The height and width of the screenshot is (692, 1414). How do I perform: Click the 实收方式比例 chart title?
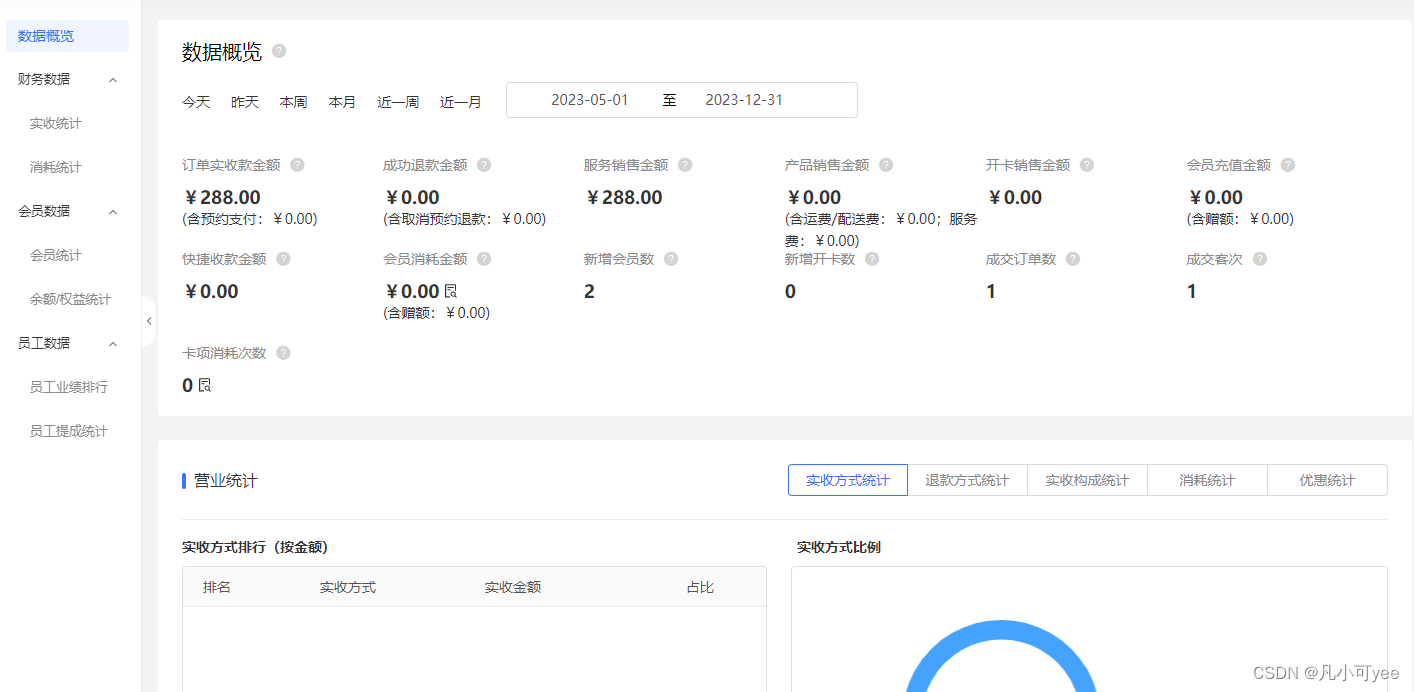[839, 548]
